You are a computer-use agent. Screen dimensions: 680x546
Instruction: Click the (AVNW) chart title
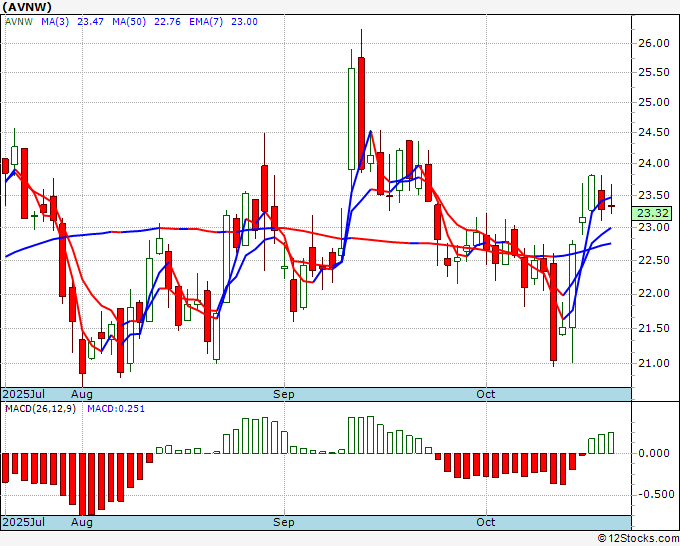(27, 7)
